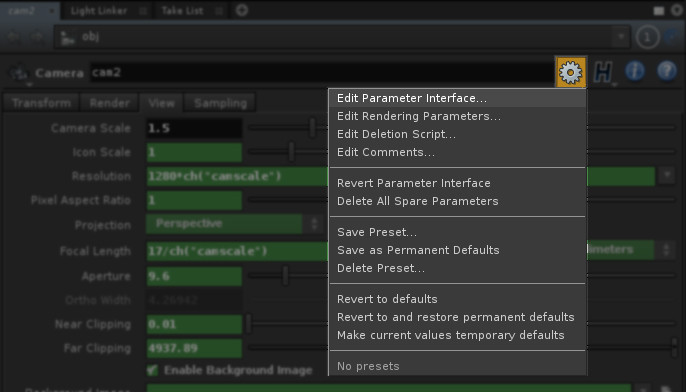Click the Aperture slider handle
686x392 pixels.
(285, 276)
